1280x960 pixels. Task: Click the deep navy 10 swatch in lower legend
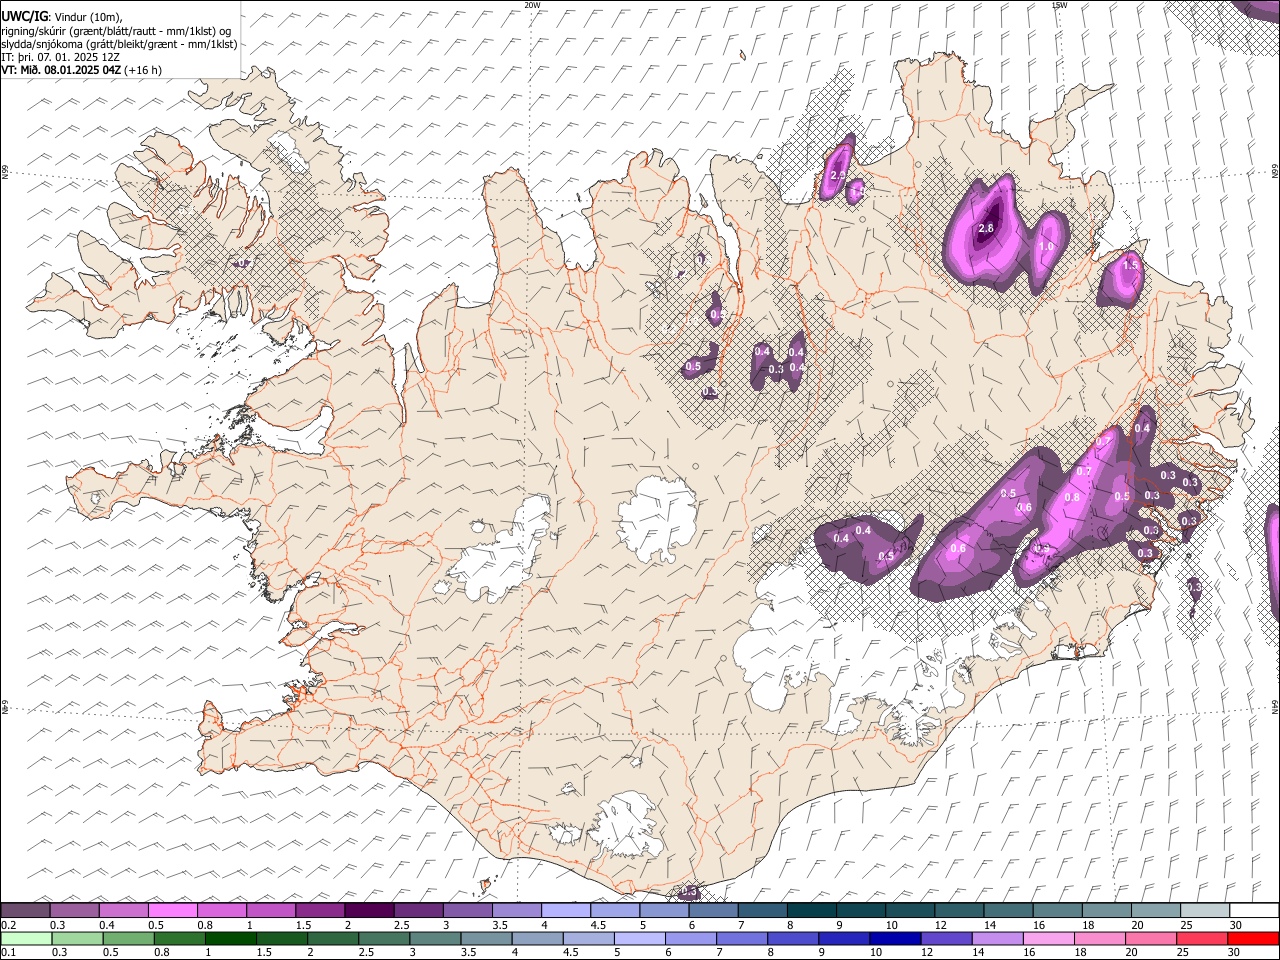point(896,938)
